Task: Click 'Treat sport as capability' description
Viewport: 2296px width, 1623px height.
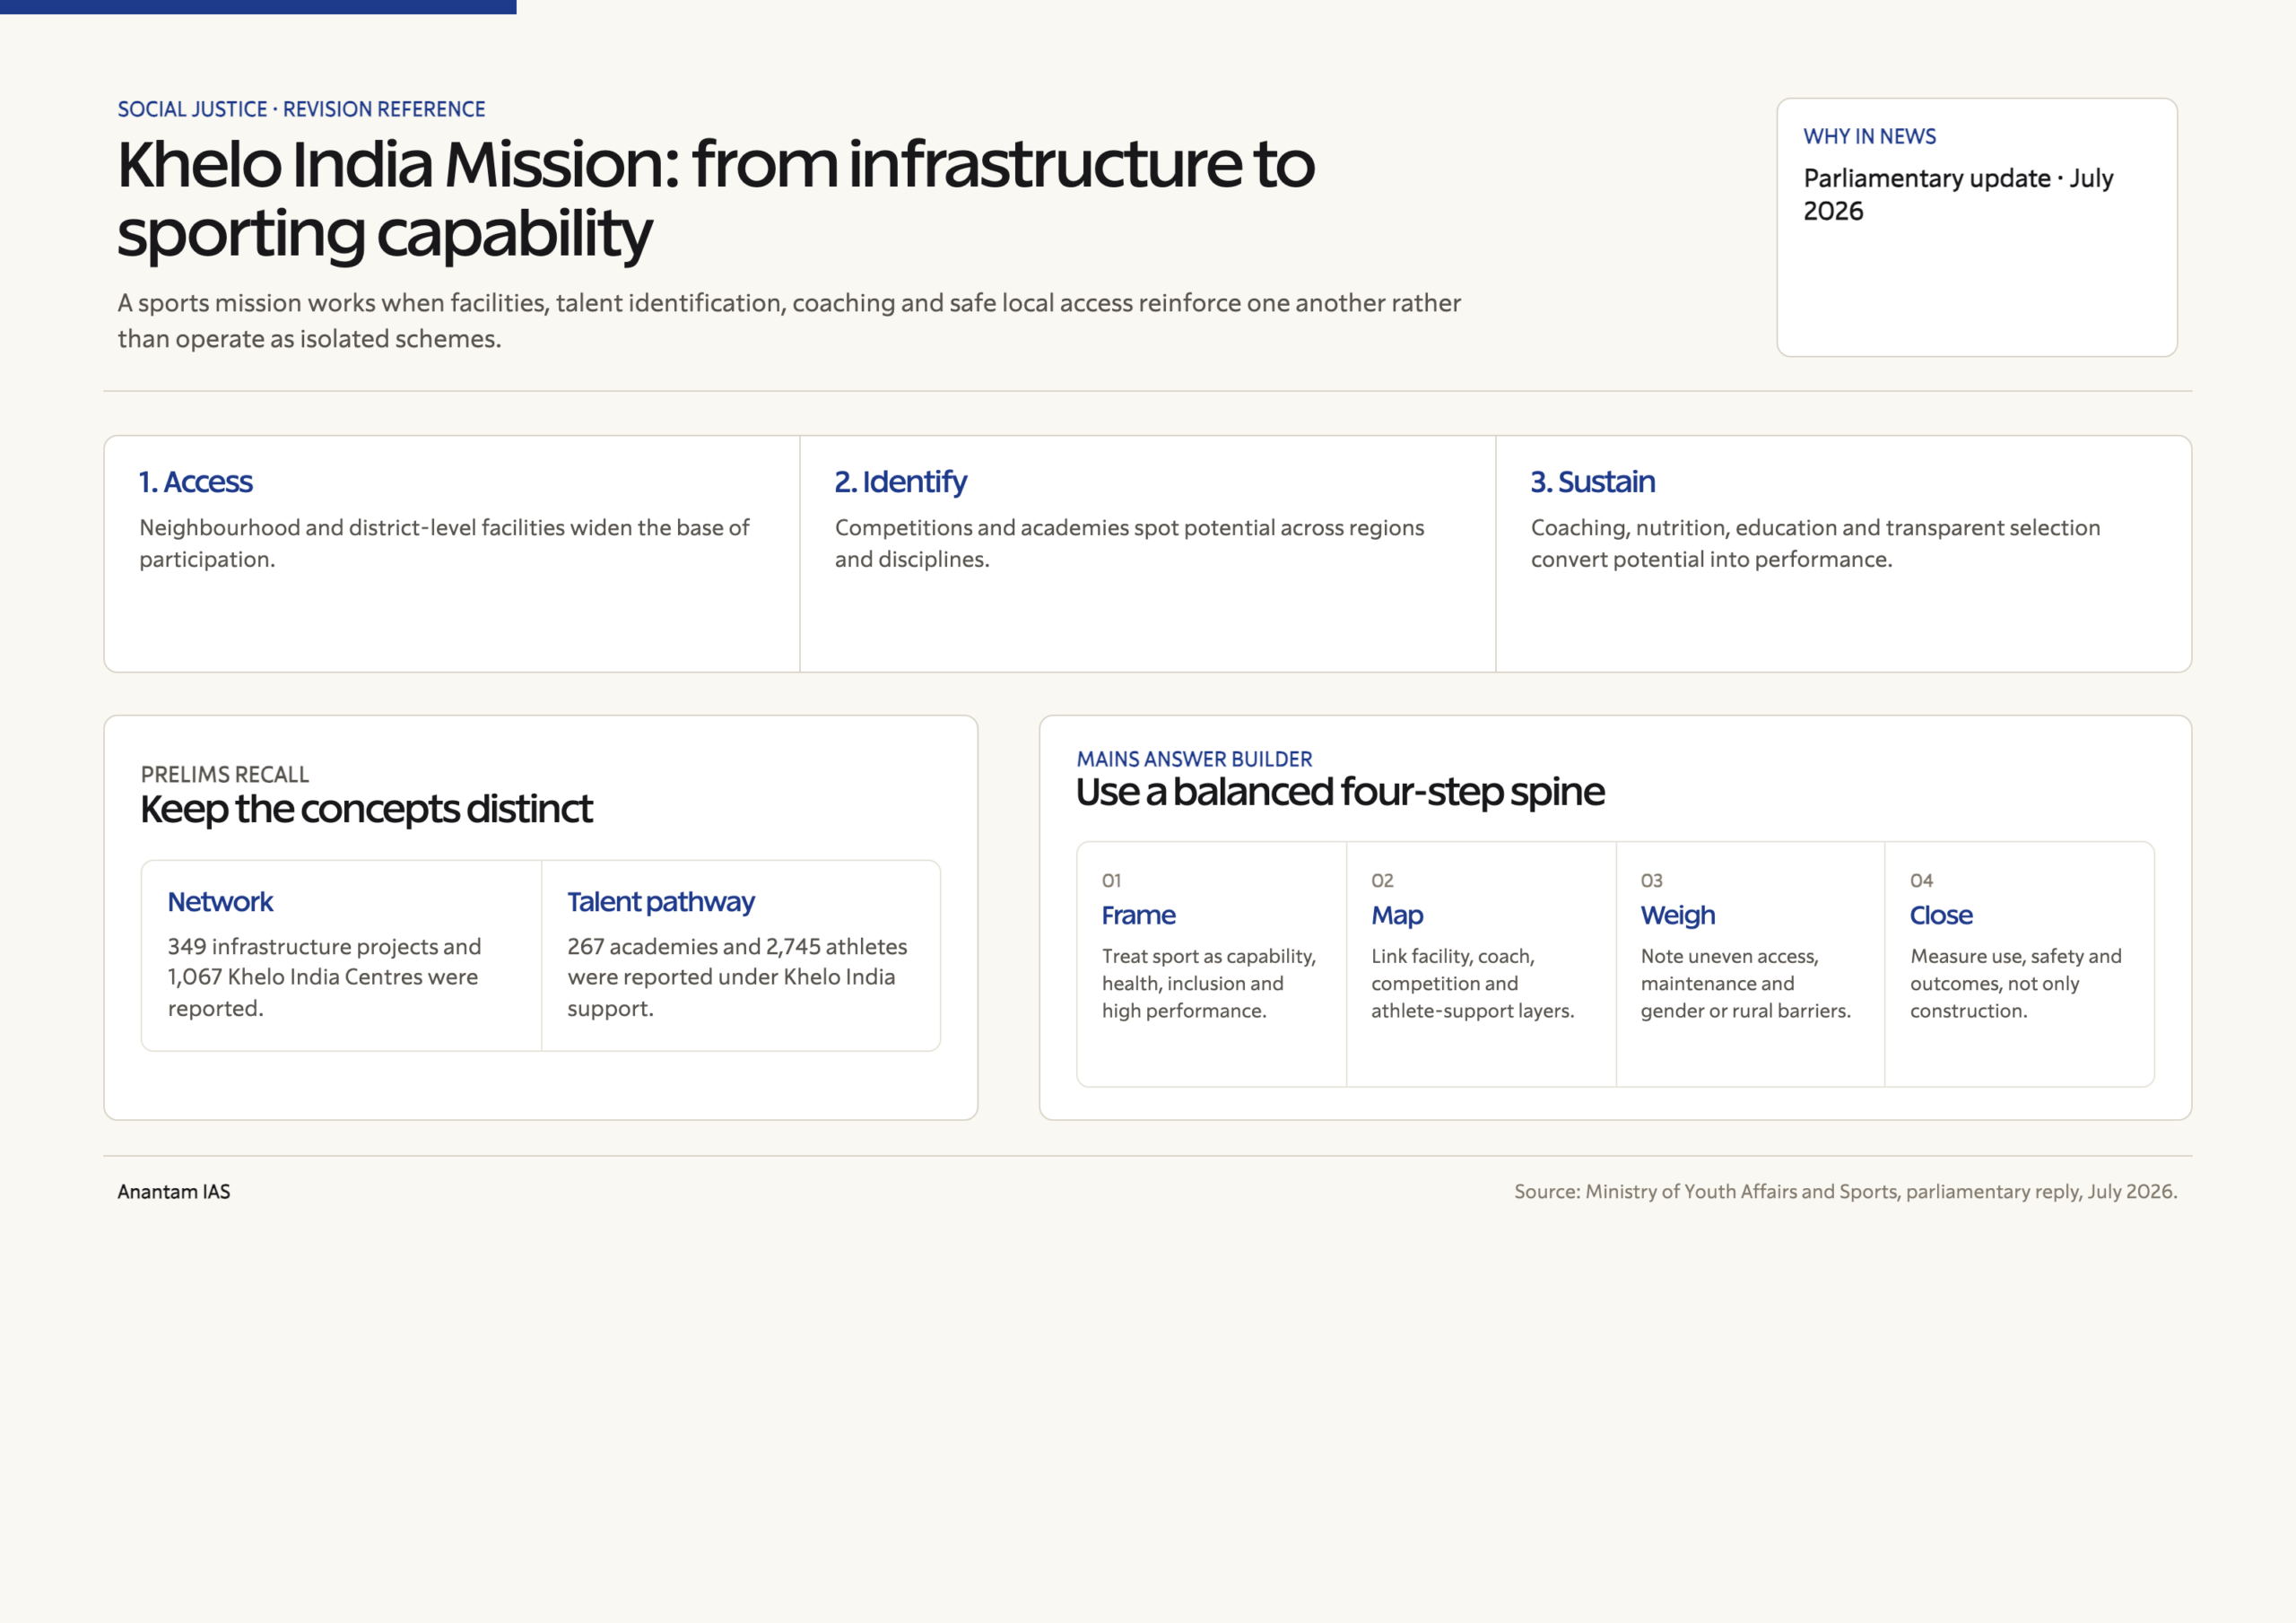Action: [x=1208, y=983]
